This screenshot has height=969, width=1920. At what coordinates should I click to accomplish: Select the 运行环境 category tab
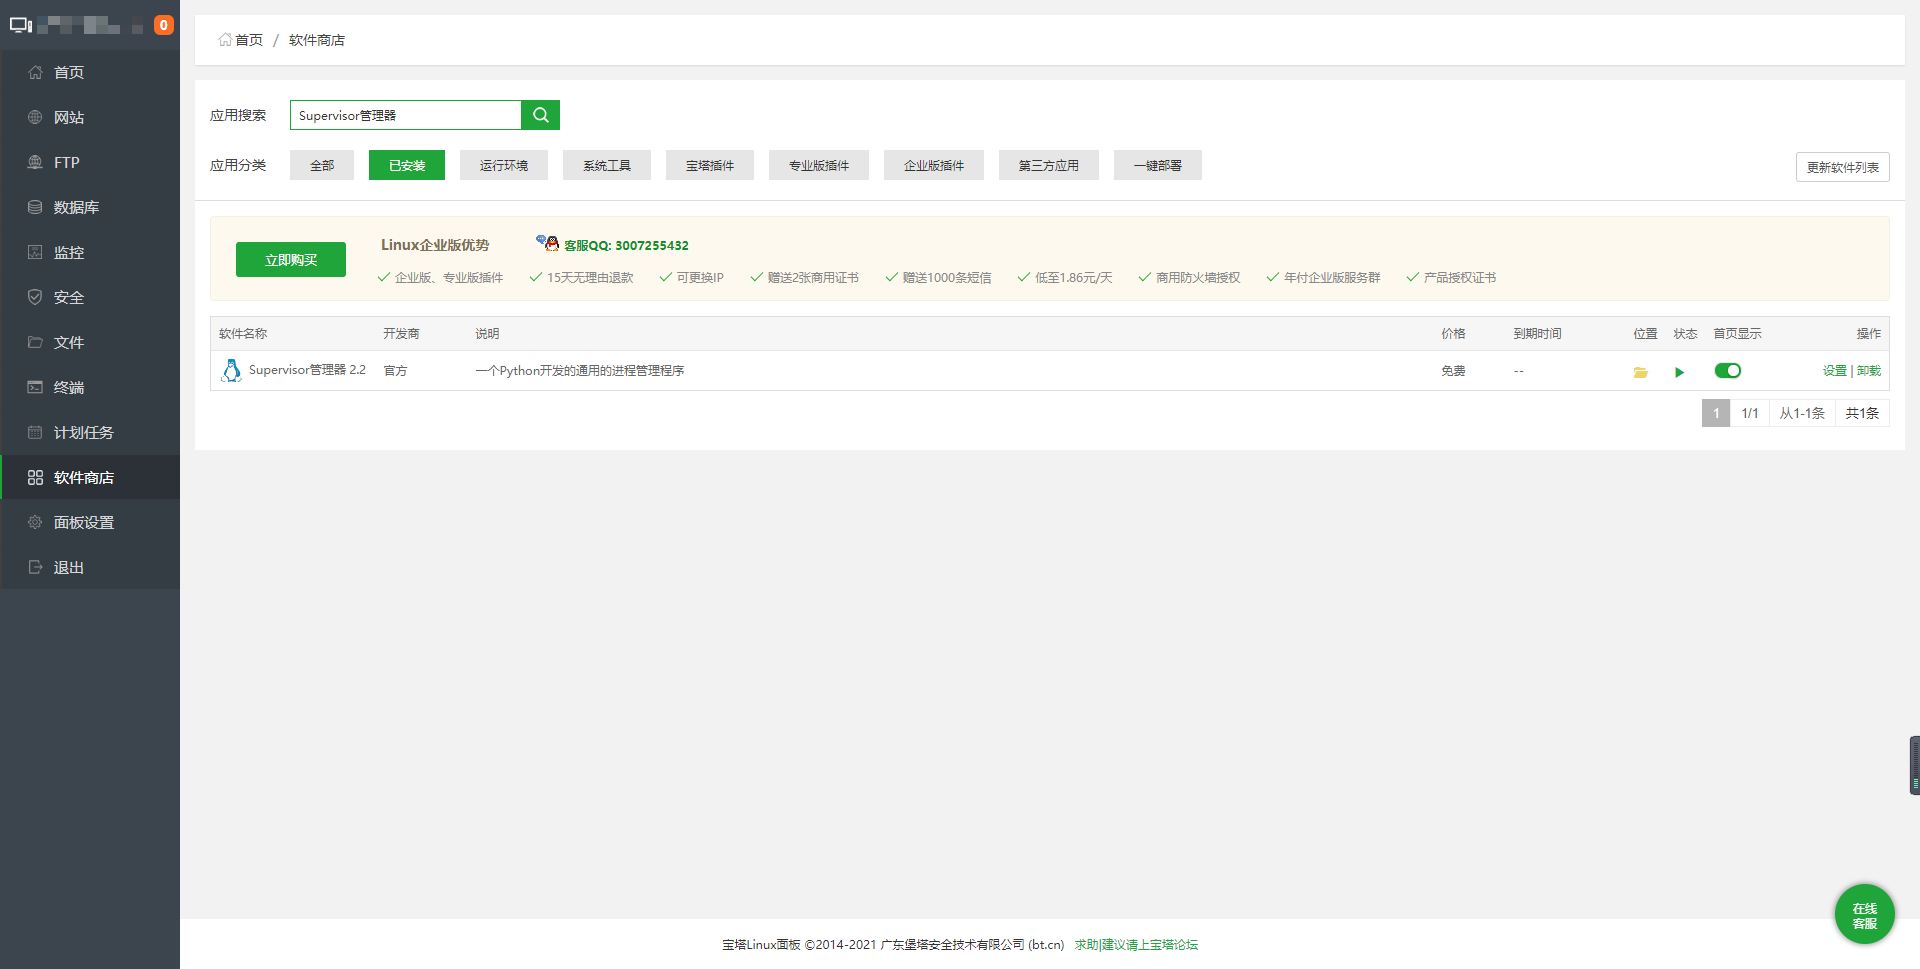pyautogui.click(x=504, y=165)
